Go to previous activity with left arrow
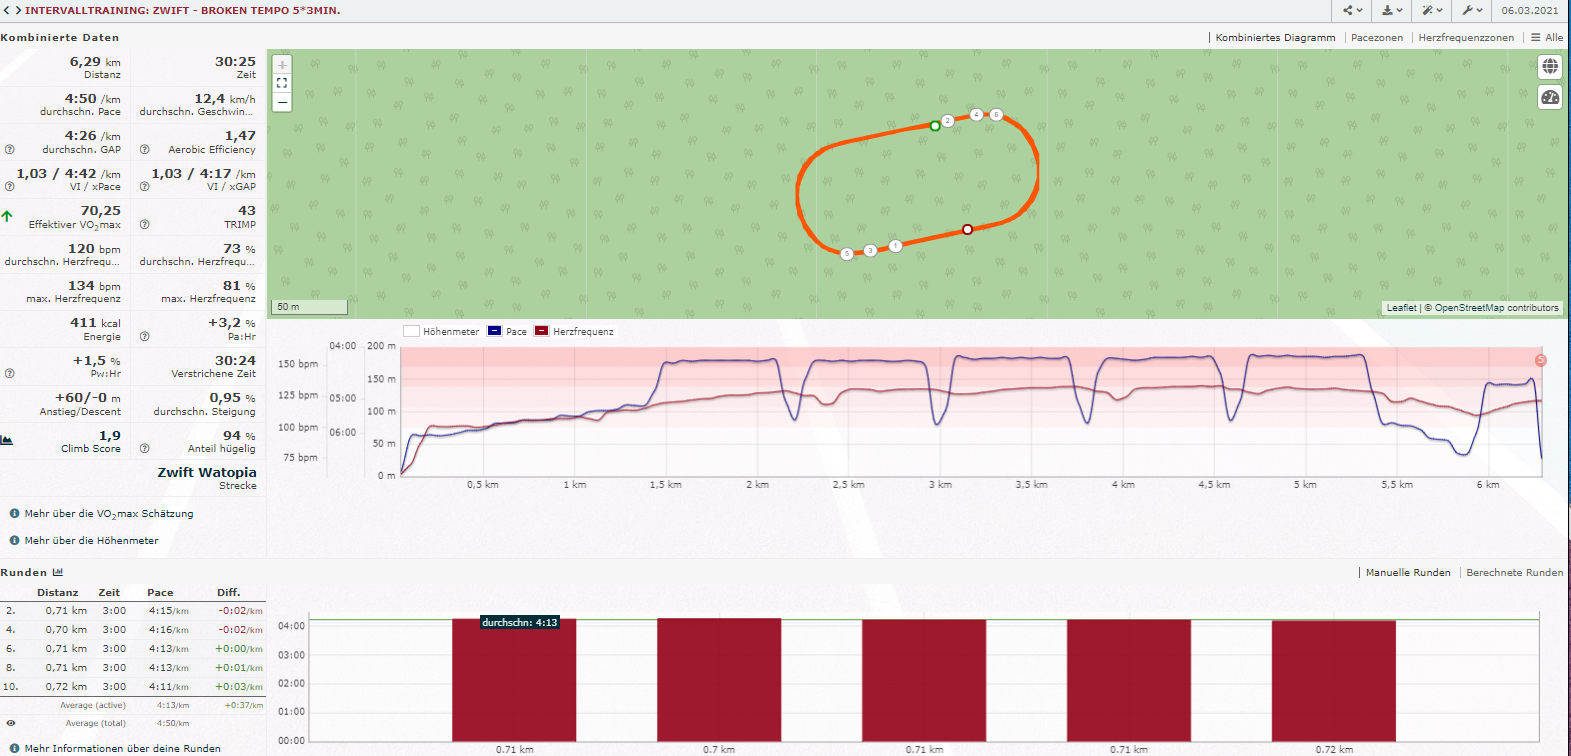 pyautogui.click(x=6, y=10)
